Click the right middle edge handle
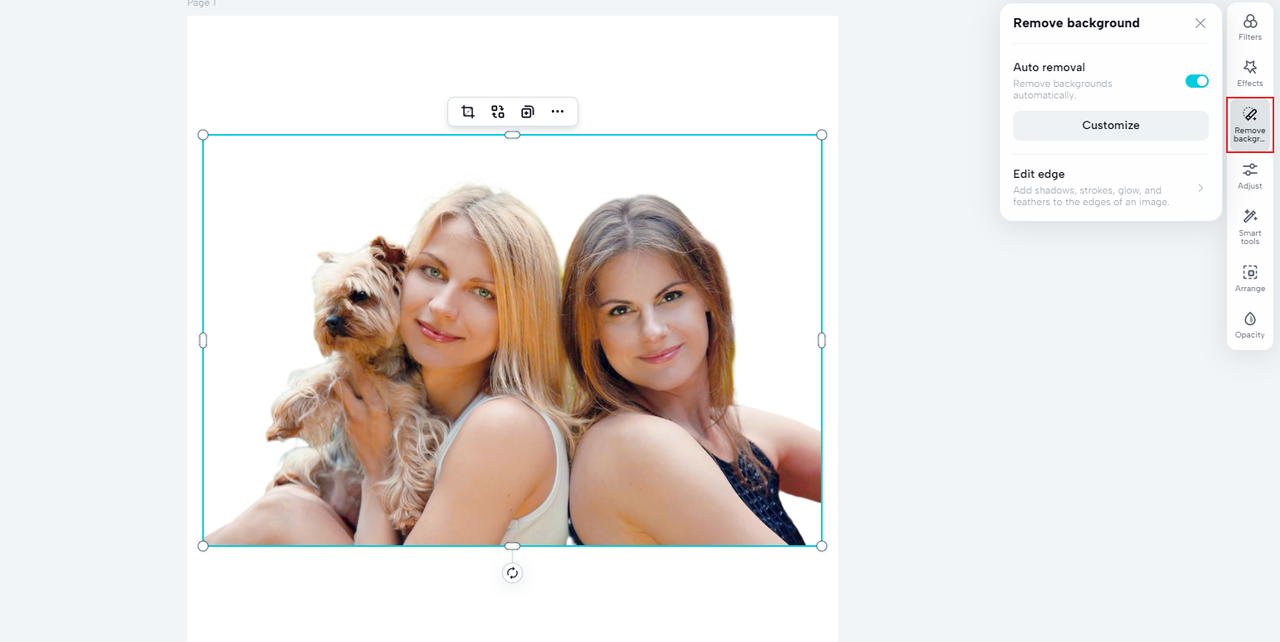Viewport: 1280px width, 642px height. click(x=822, y=340)
